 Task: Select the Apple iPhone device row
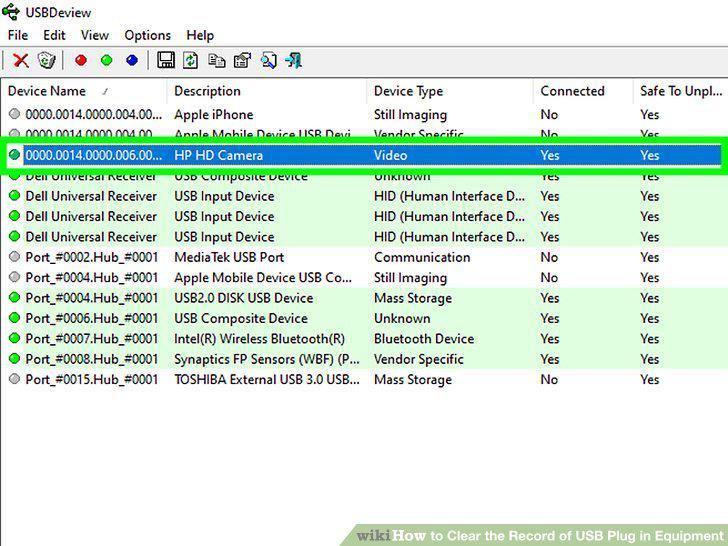click(364, 115)
